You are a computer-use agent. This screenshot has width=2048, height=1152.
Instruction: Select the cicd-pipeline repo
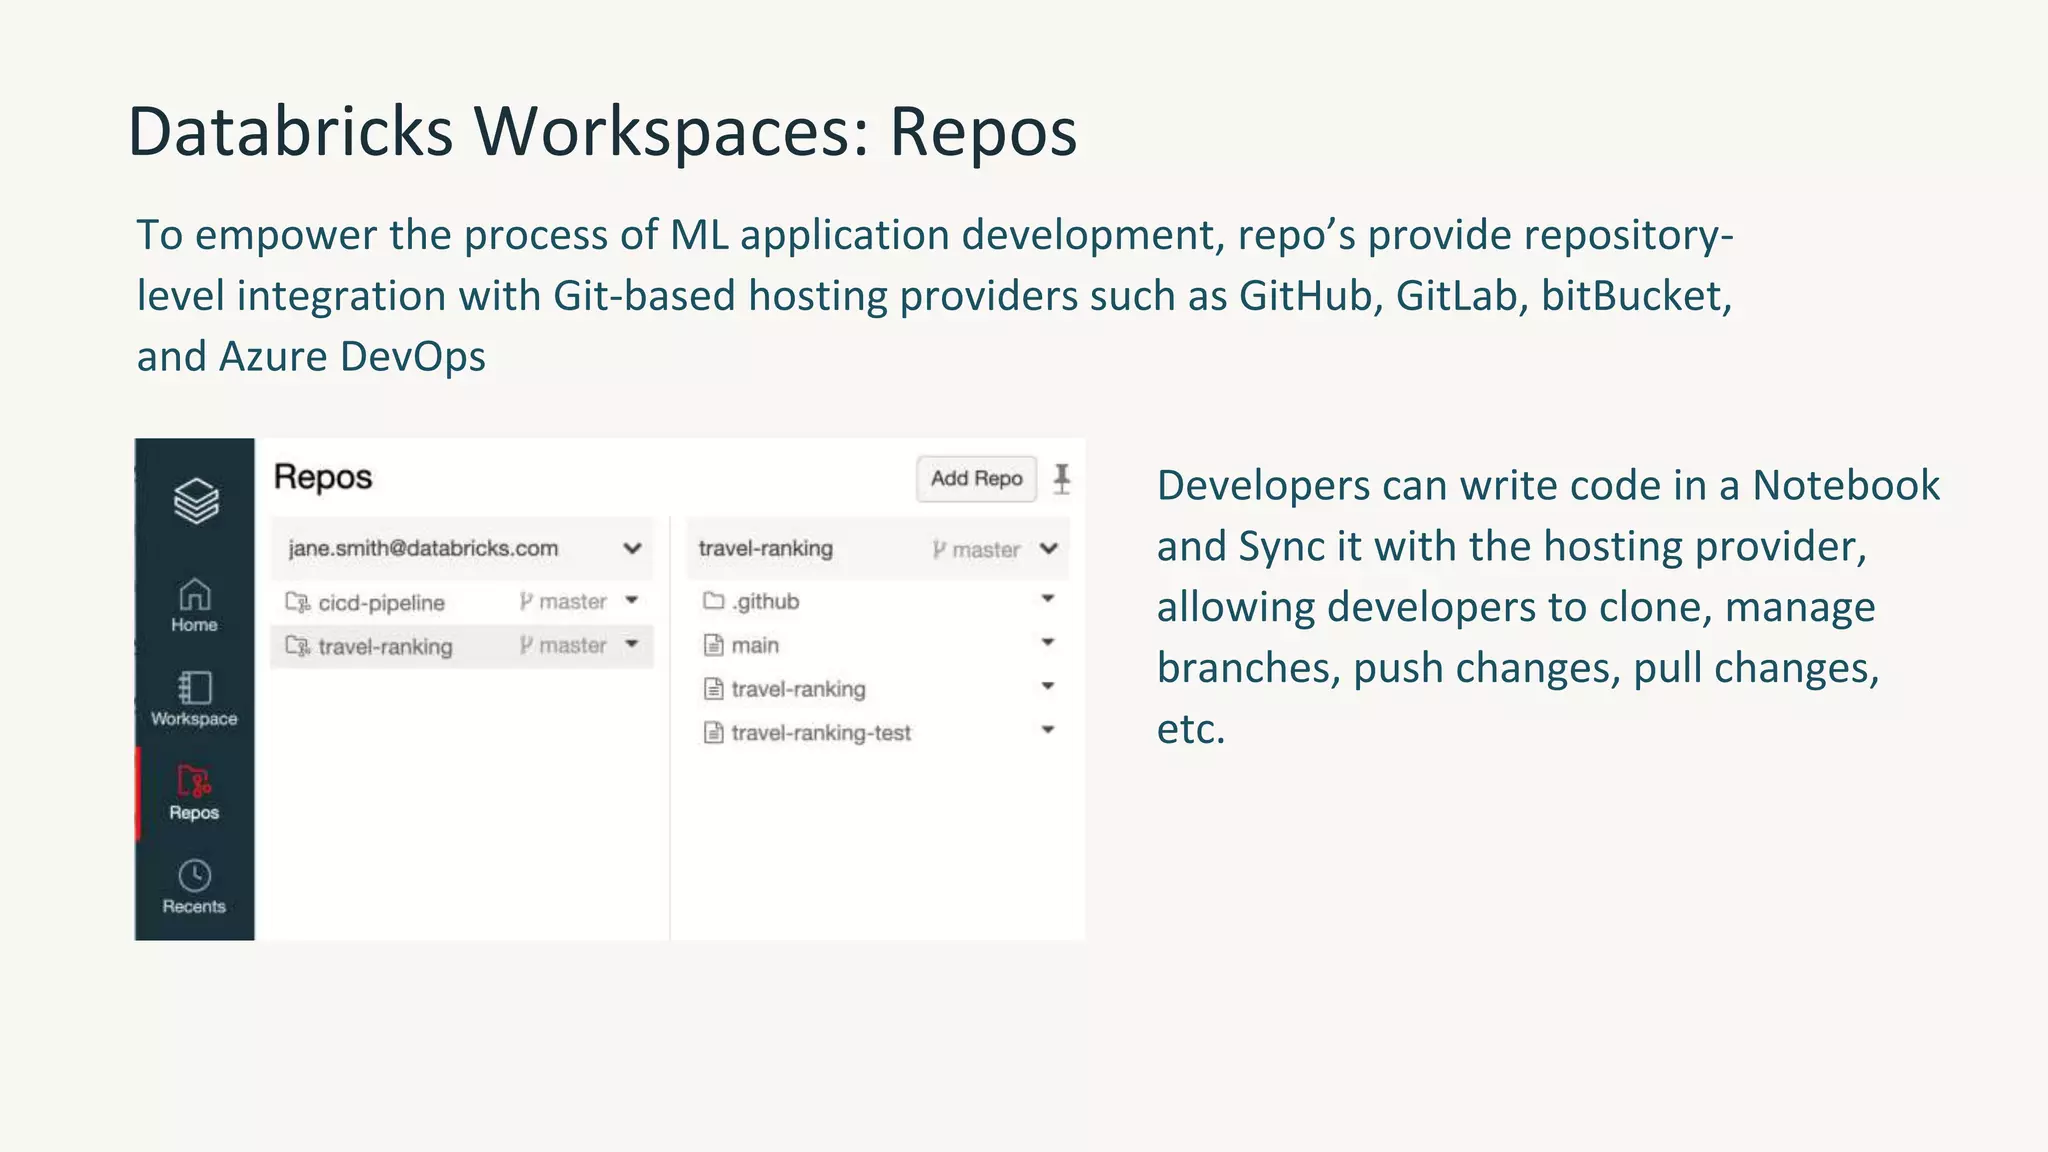click(381, 603)
